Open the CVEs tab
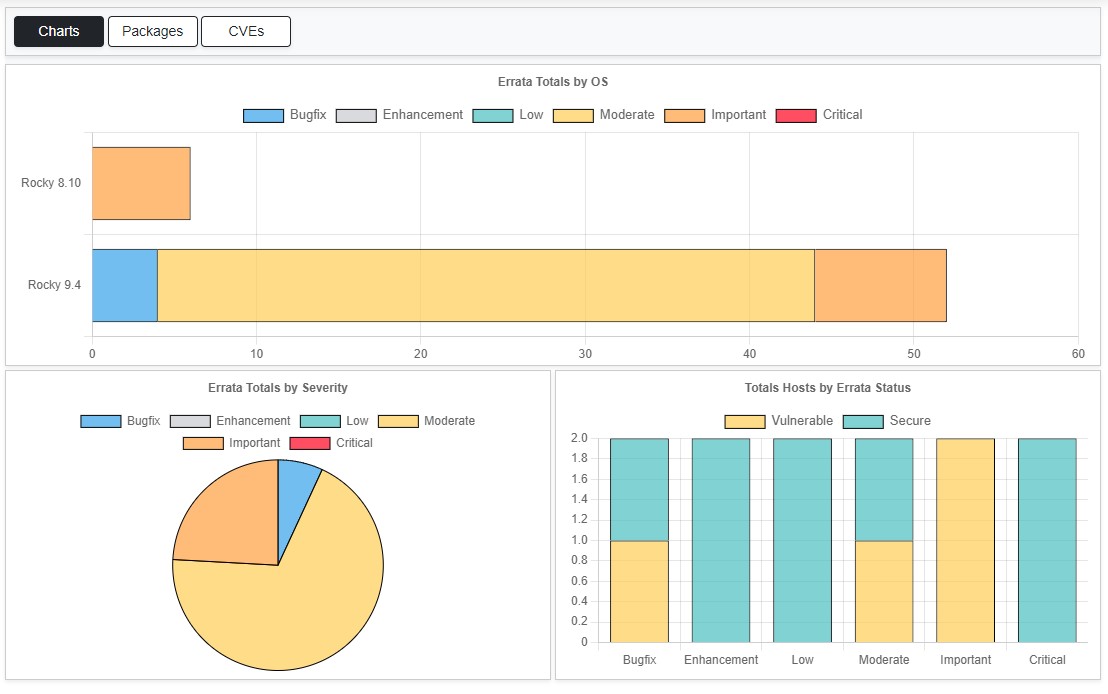This screenshot has width=1108, height=694. tap(246, 31)
